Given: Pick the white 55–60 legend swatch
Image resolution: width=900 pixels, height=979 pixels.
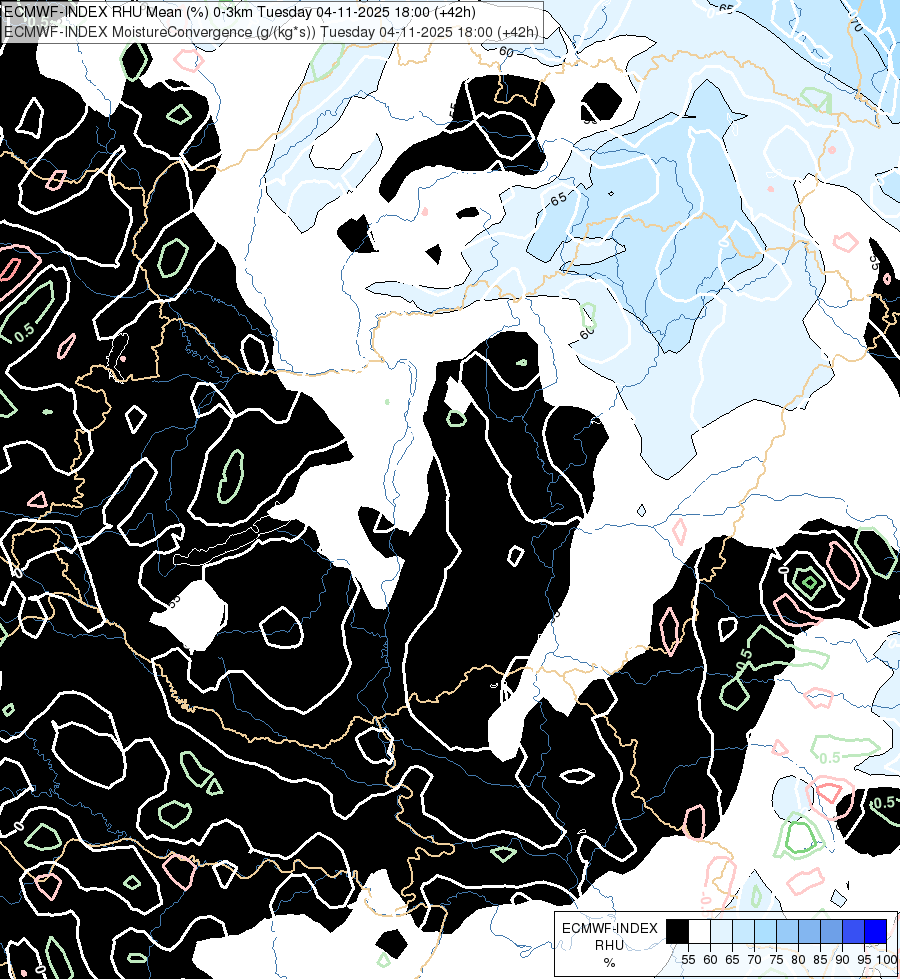Looking at the screenshot, I should click(x=700, y=931).
